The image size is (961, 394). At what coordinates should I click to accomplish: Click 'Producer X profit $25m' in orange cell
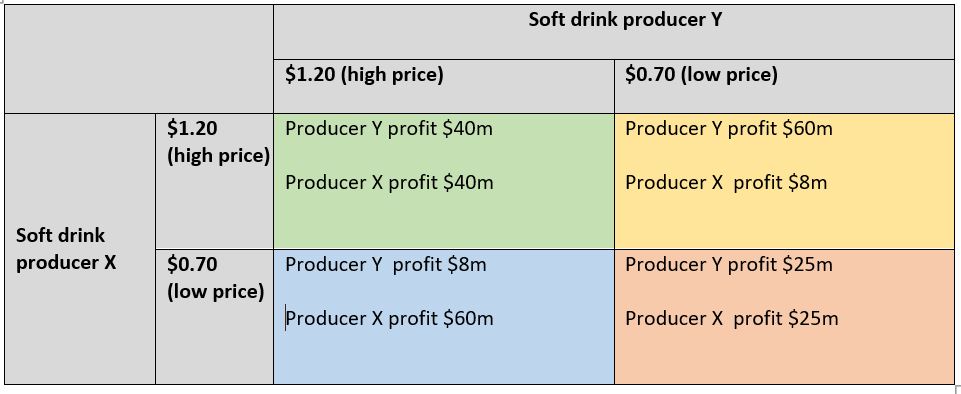732,319
